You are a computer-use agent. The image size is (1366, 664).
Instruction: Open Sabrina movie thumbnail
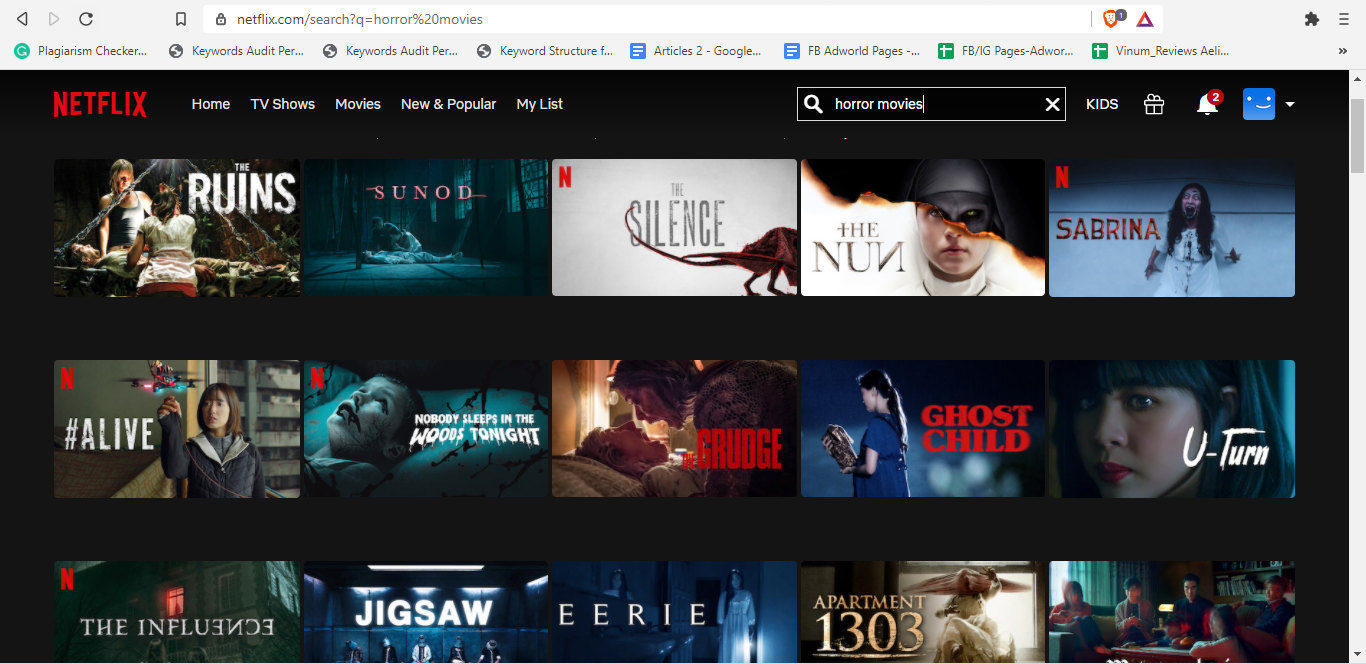point(1172,228)
